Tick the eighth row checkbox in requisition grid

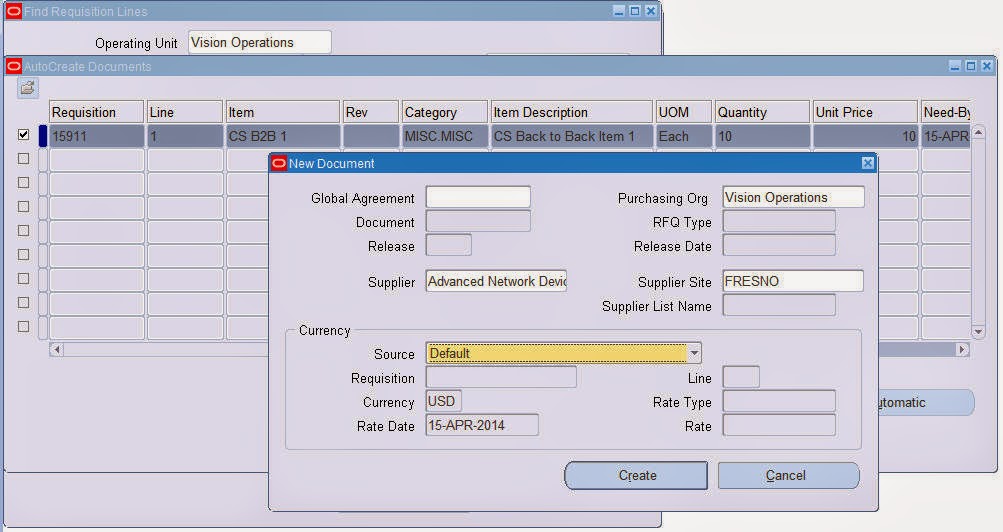coord(24,302)
